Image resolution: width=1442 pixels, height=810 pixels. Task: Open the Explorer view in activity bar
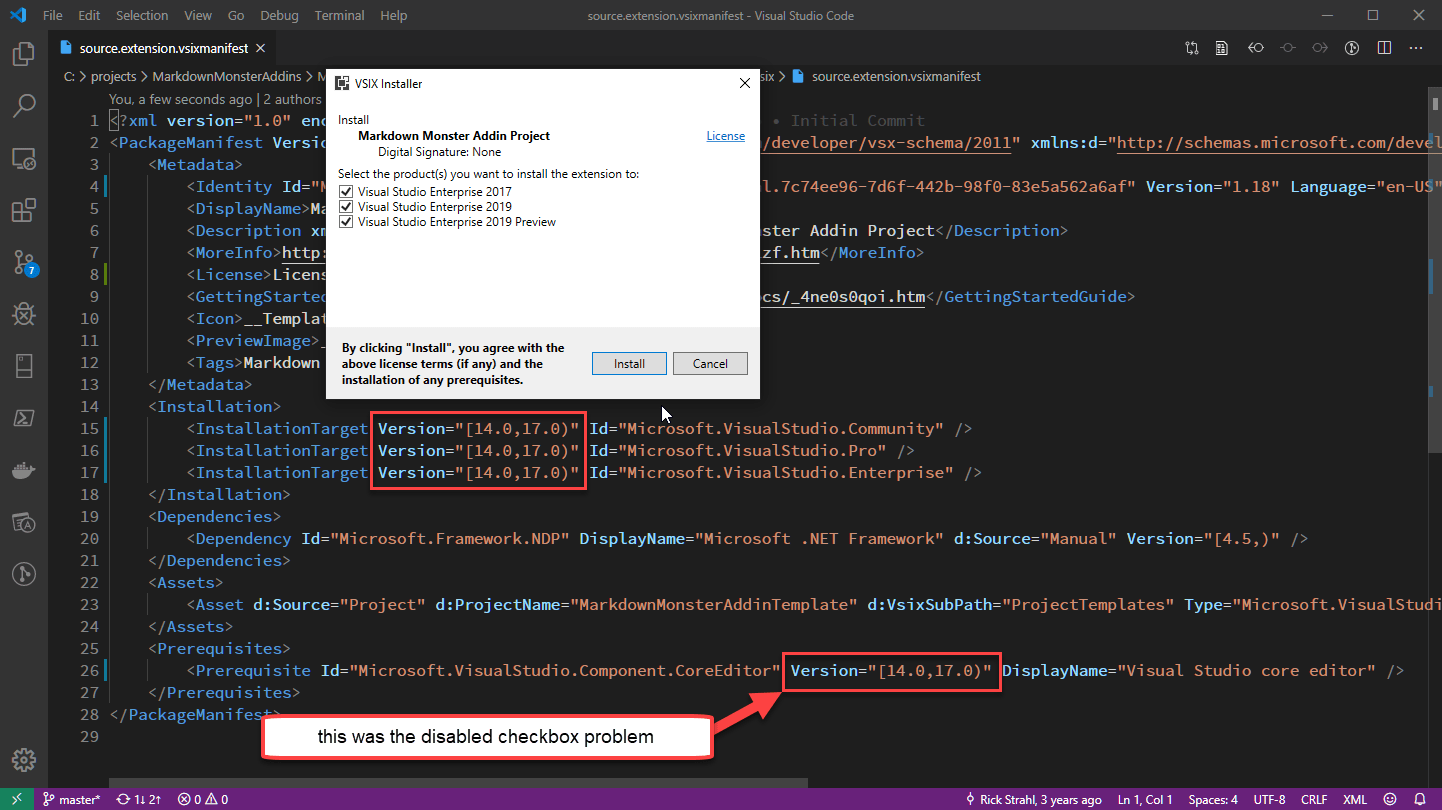click(24, 54)
